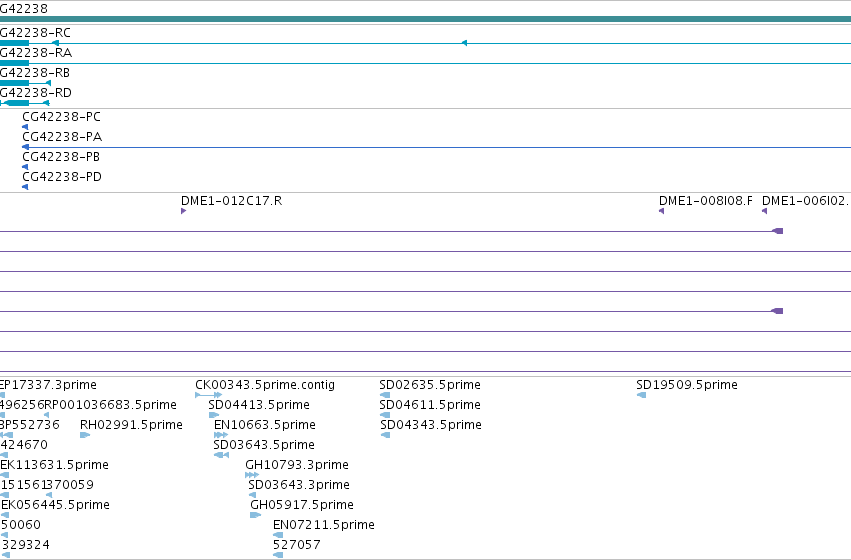Click the CG42238-PC protein label
851x560 pixels.
[x=61, y=117]
